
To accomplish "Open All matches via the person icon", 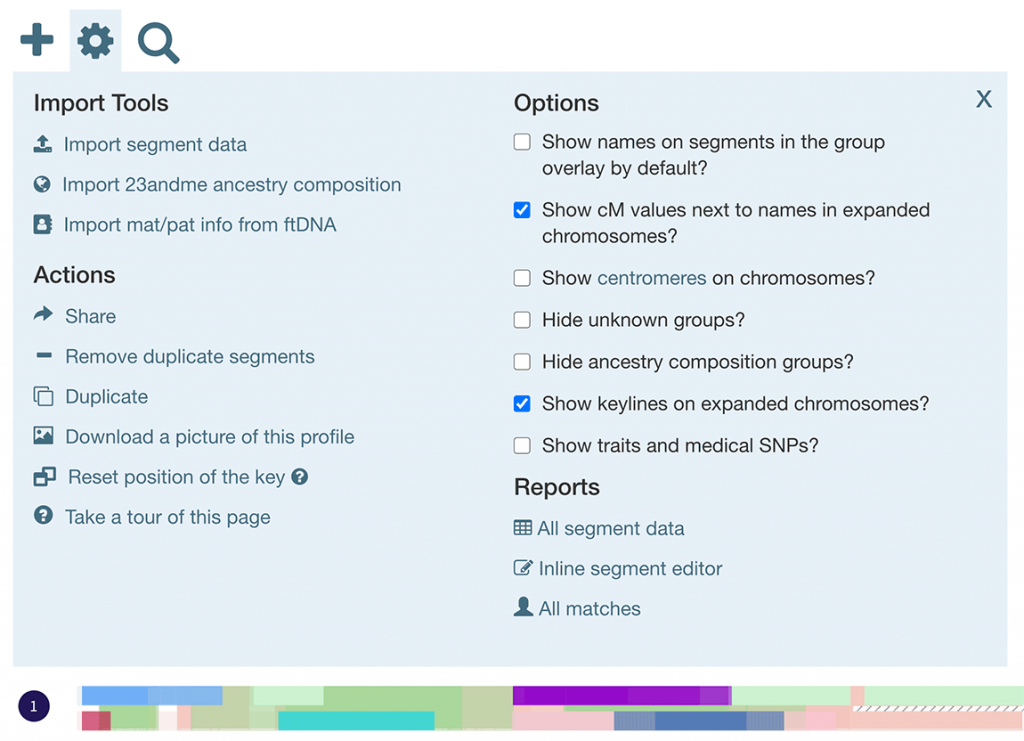I will 522,607.
